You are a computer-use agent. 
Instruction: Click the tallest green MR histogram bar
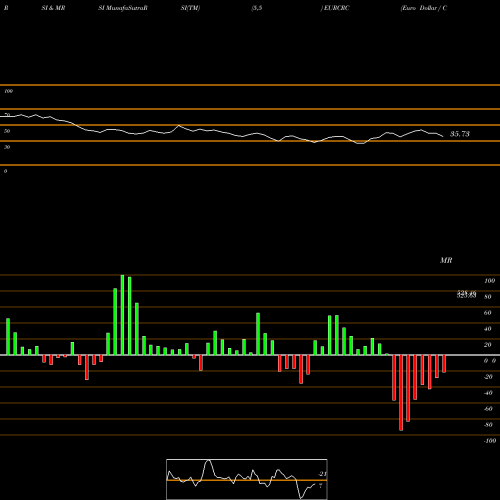pos(122,315)
